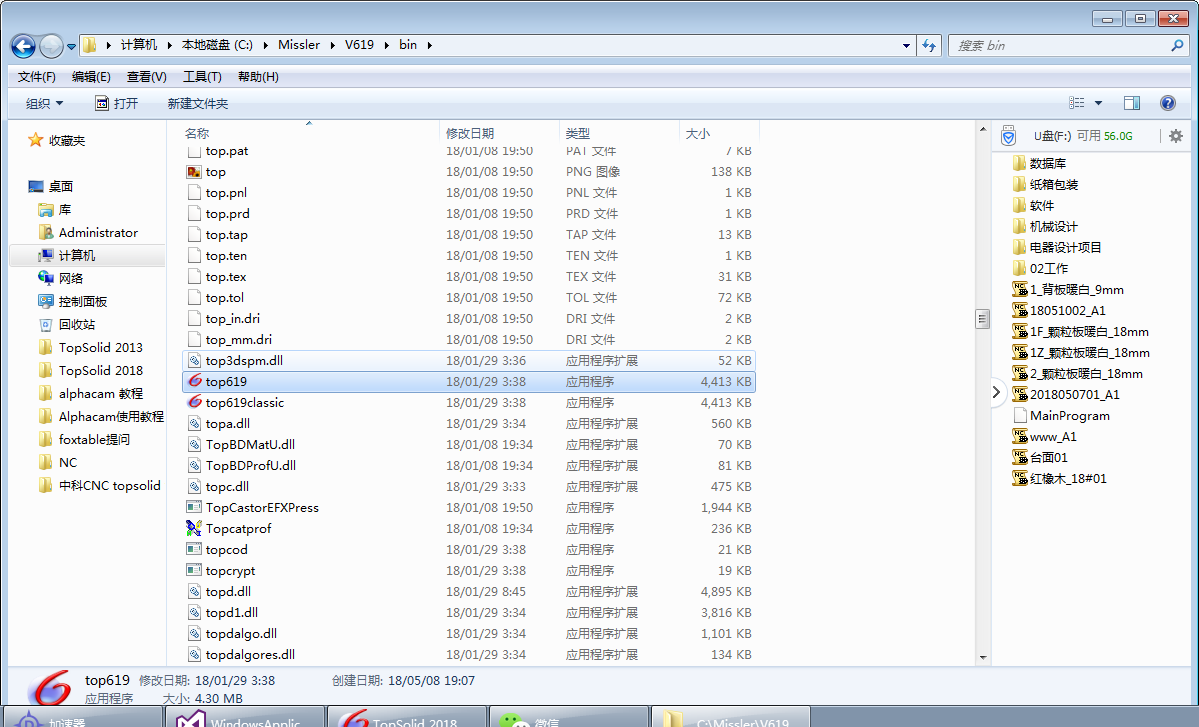The image size is (1199, 727).
Task: Expand the arrow after V619 in path
Action: [387, 45]
